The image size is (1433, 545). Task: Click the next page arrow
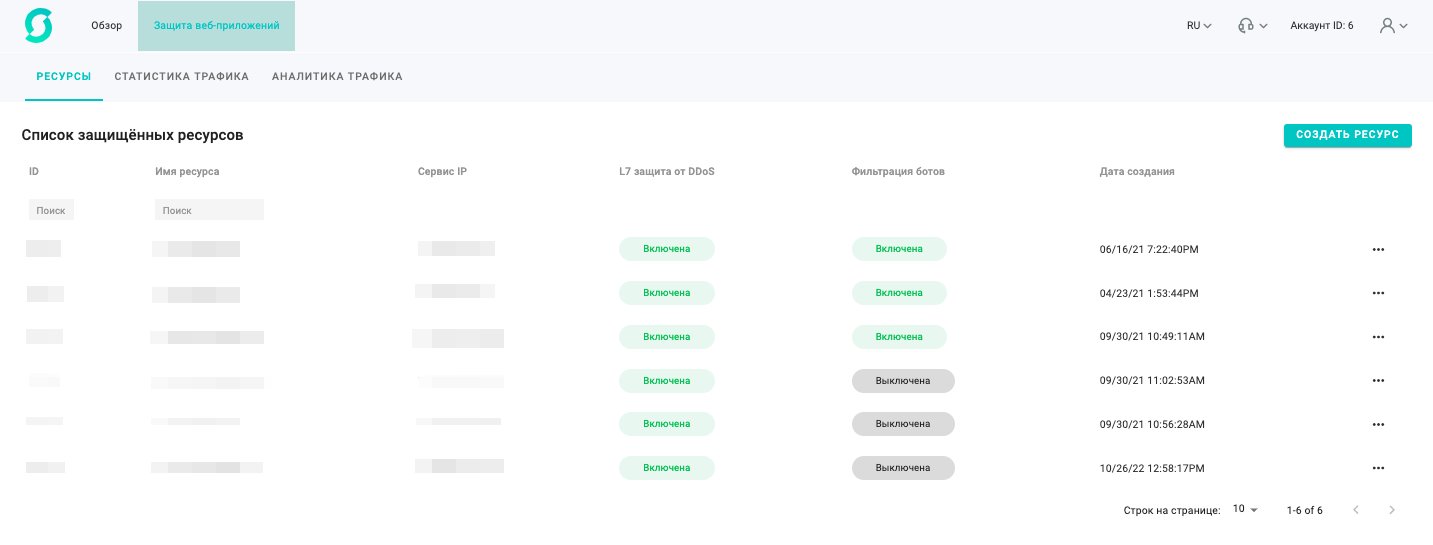point(1392,510)
